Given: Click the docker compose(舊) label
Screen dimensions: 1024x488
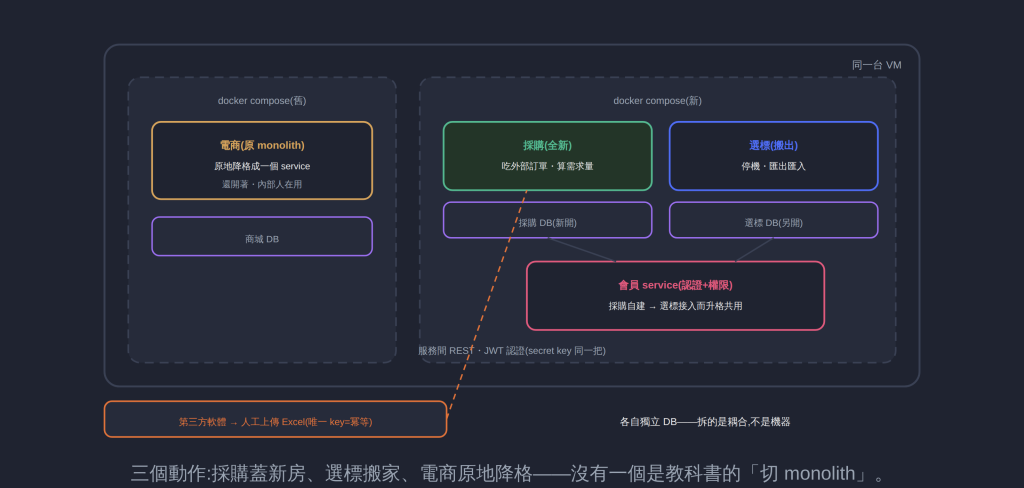Looking at the screenshot, I should tap(262, 101).
